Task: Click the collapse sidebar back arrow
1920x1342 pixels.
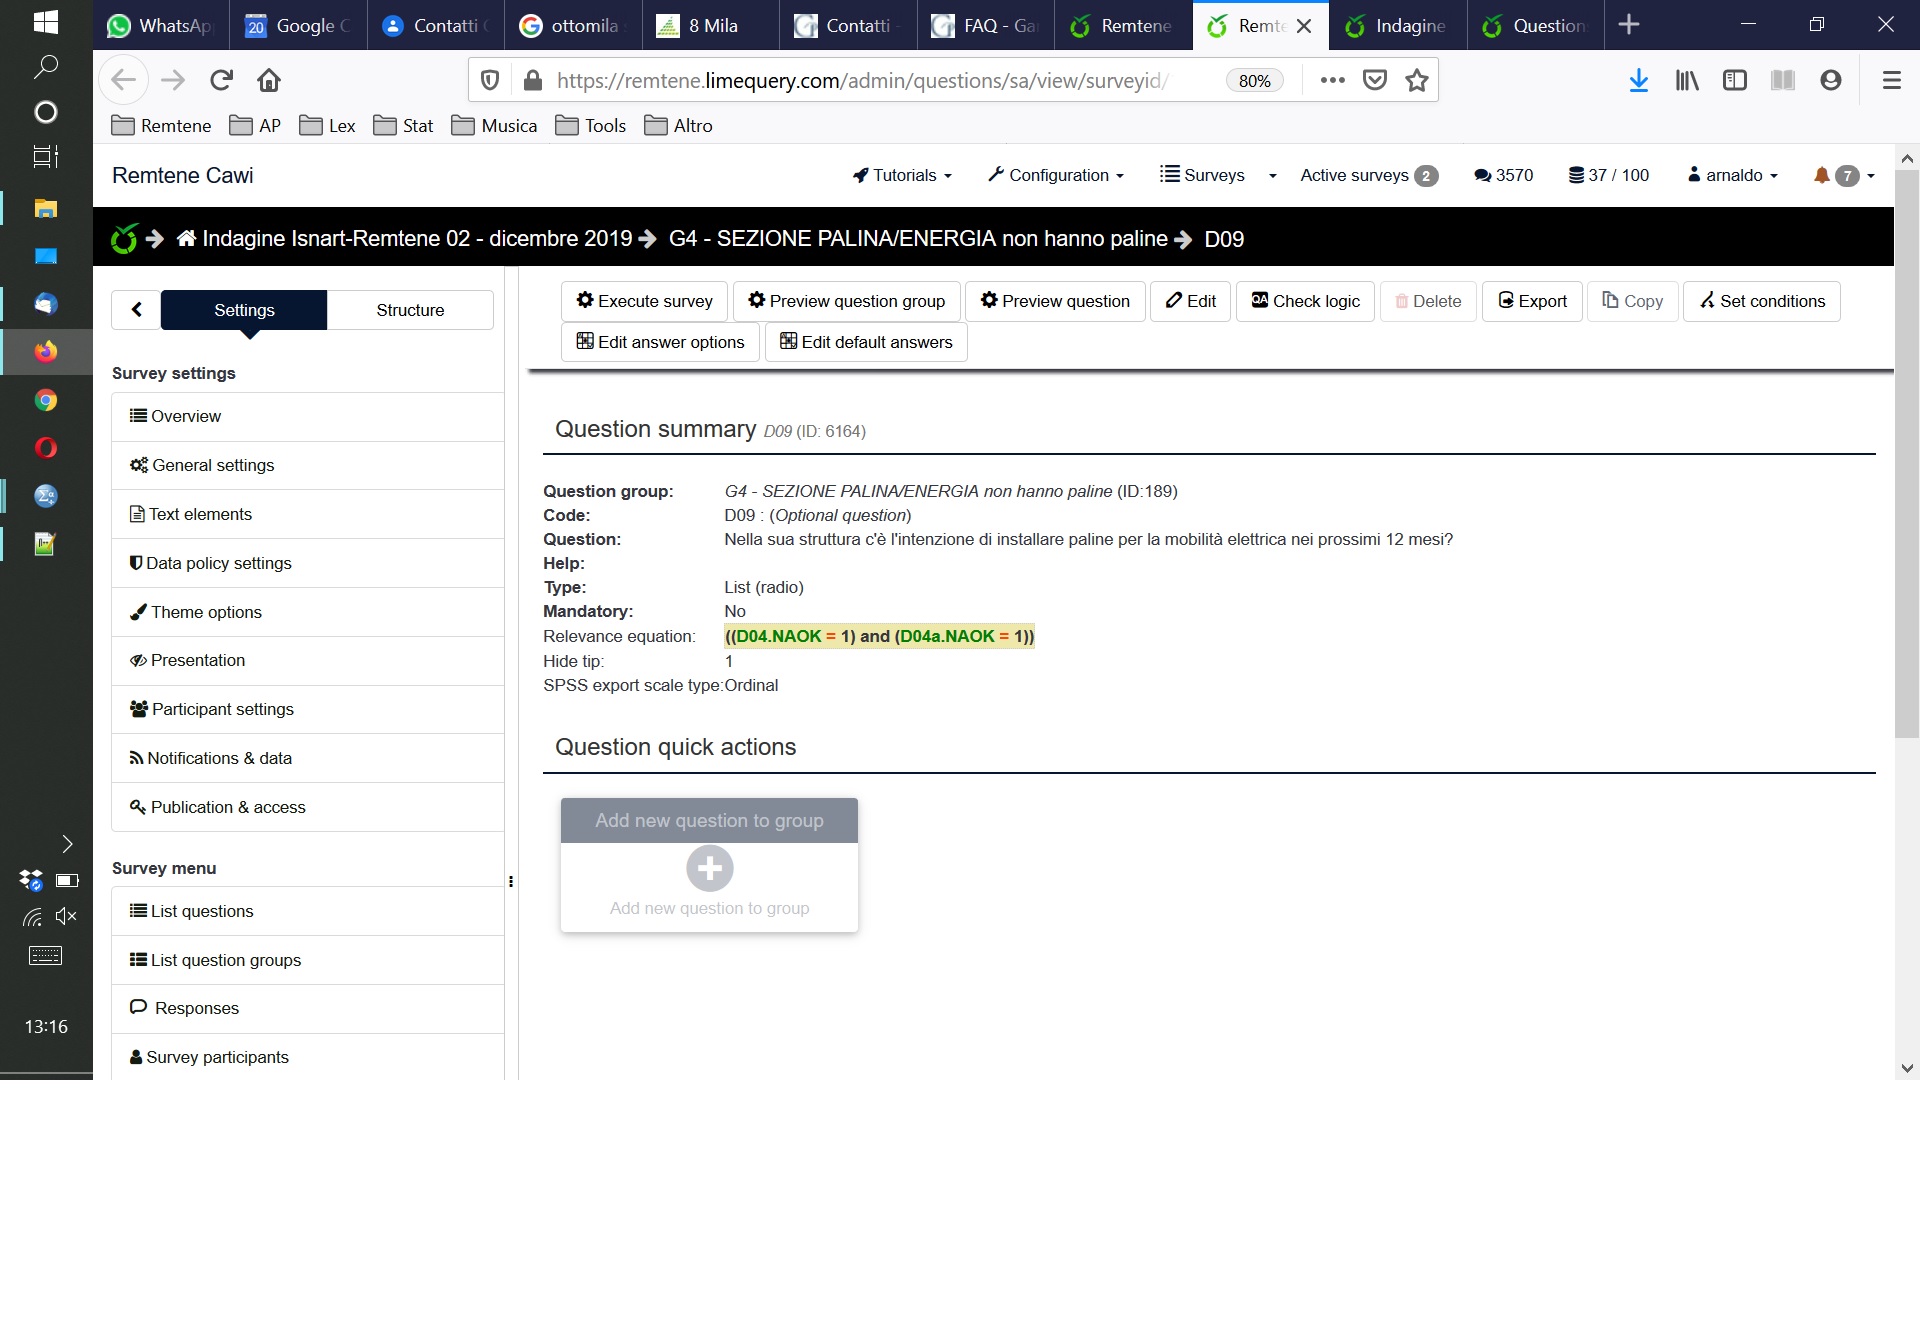Action: click(137, 310)
